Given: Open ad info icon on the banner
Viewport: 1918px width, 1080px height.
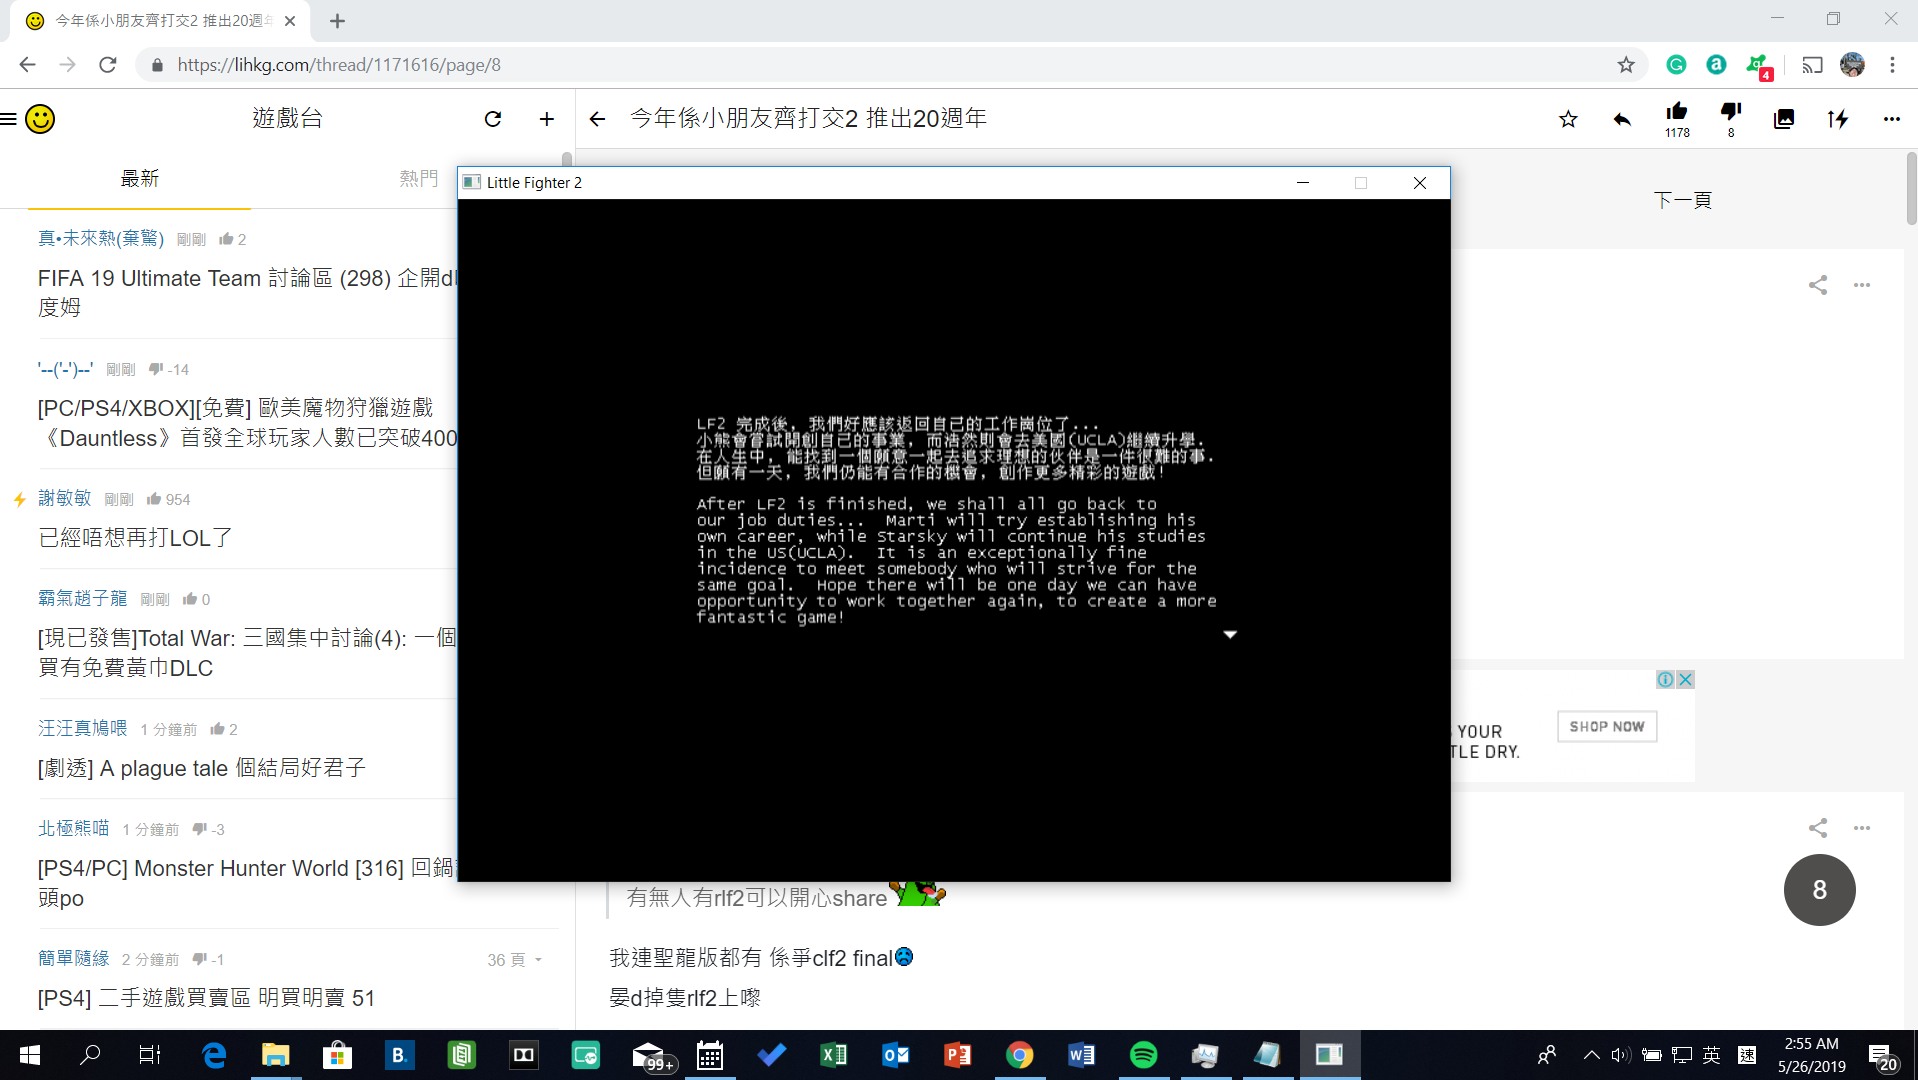Looking at the screenshot, I should (x=1665, y=679).
